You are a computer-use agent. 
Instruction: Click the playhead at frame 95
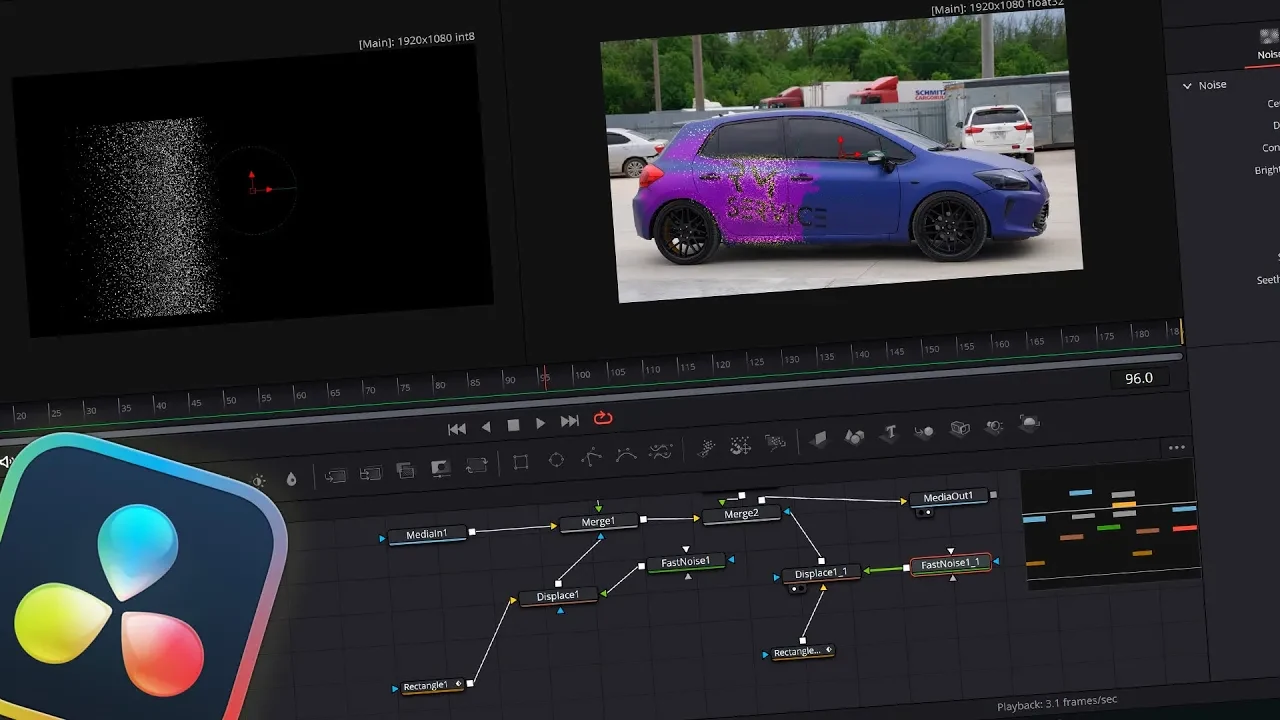tap(544, 377)
